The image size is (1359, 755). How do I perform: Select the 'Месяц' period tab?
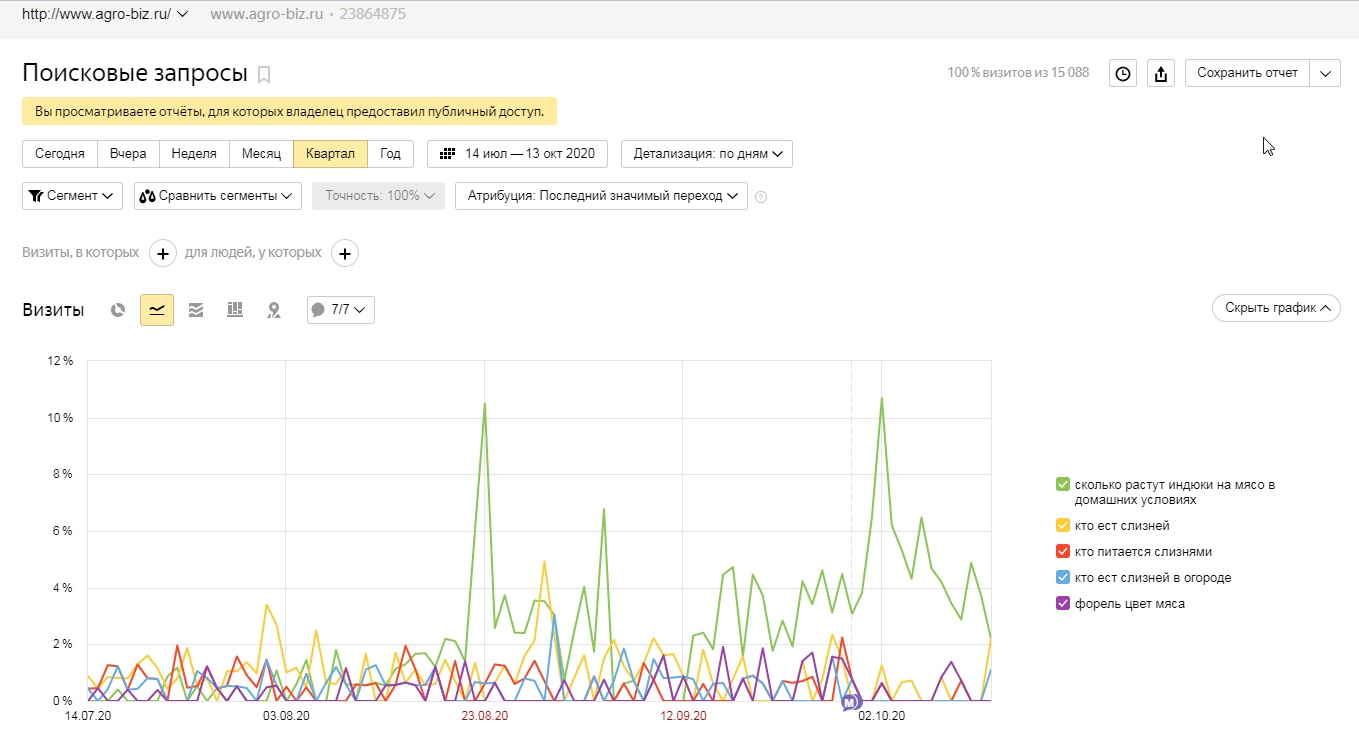pos(261,154)
